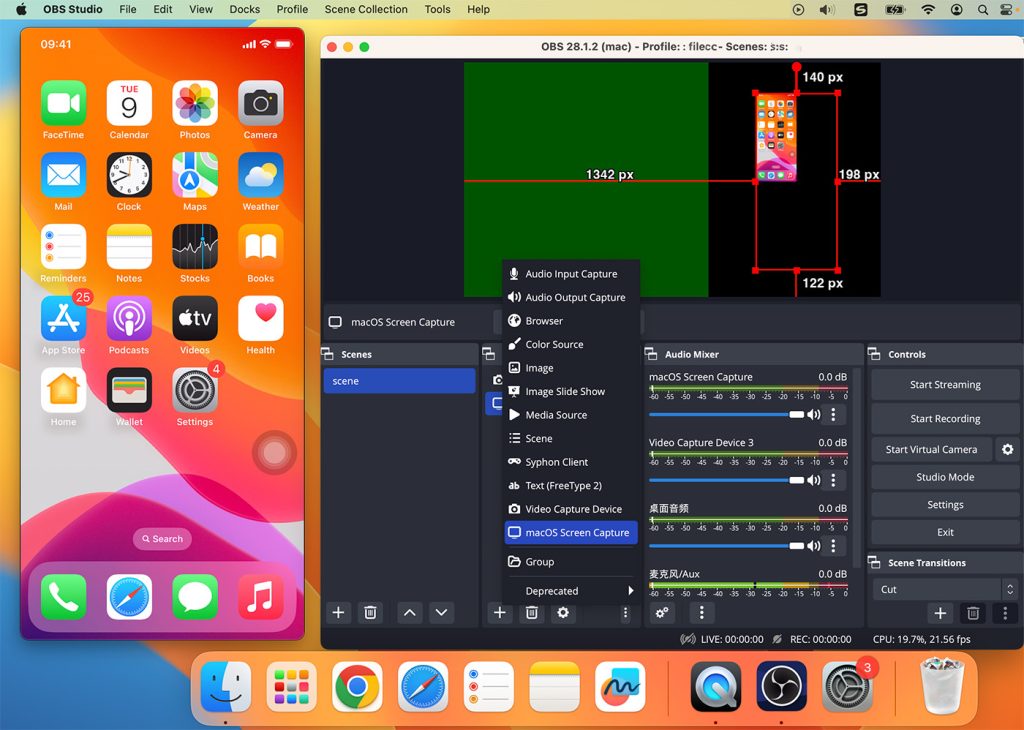
Task: Open advanced audio properties gears icon
Action: tap(662, 612)
